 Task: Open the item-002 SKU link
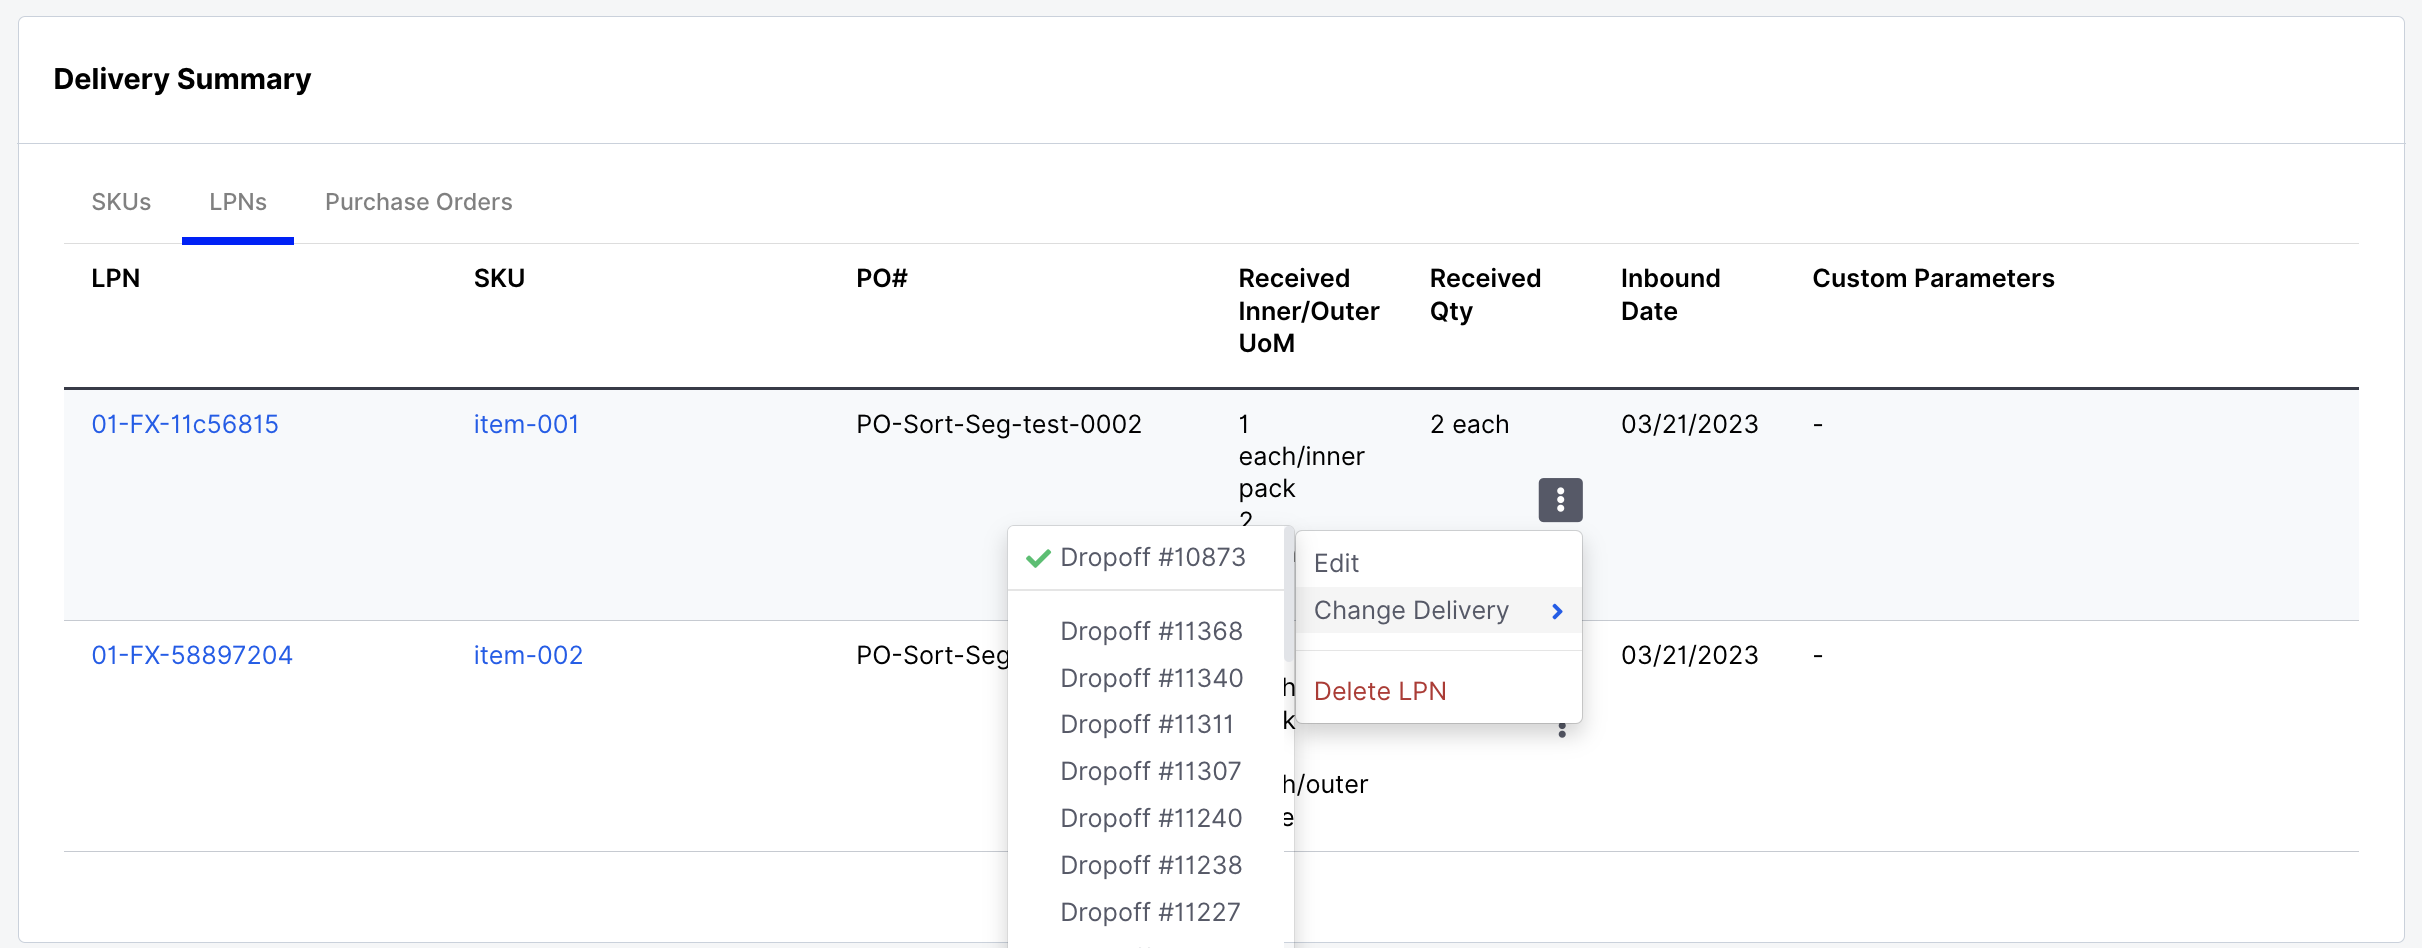(x=528, y=655)
